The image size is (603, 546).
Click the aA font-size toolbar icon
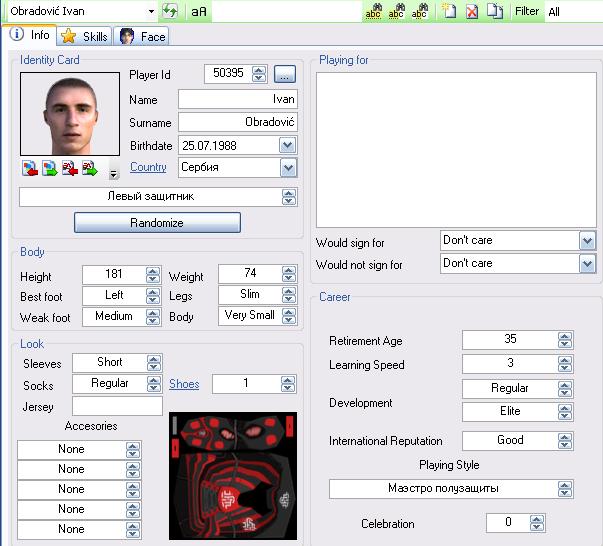coord(199,11)
